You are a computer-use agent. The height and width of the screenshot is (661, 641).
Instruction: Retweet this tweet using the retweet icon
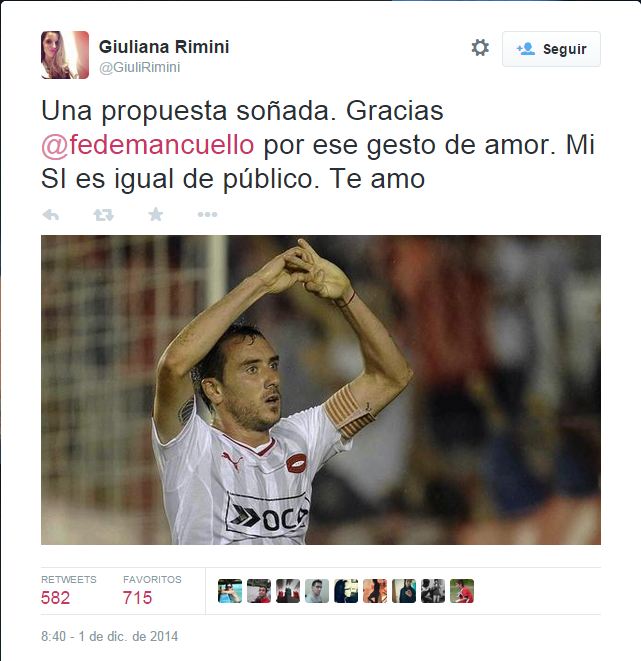coord(103,215)
